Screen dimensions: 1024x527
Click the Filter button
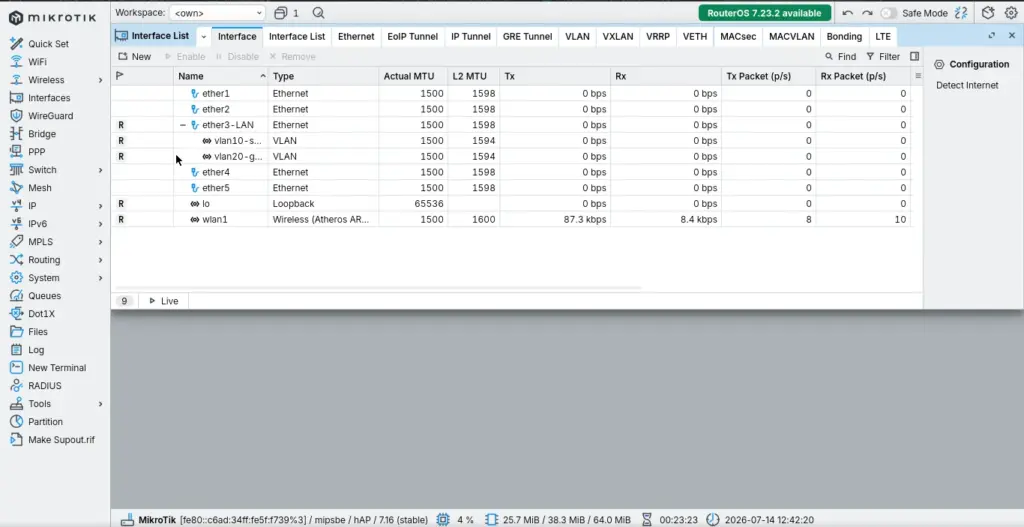(883, 57)
